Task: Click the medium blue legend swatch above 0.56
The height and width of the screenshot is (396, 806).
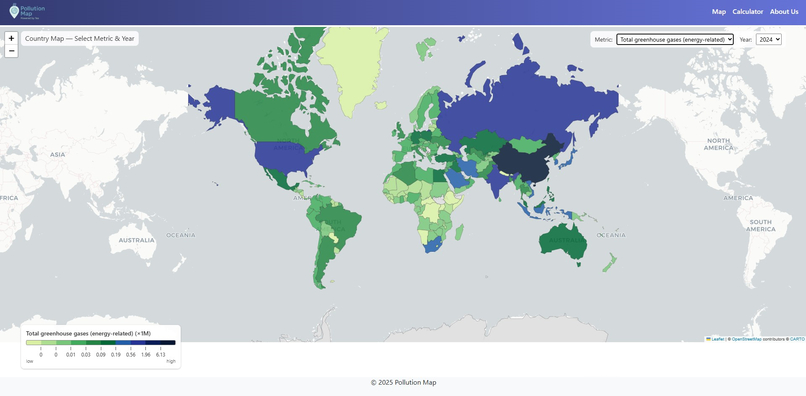Action: (x=123, y=343)
